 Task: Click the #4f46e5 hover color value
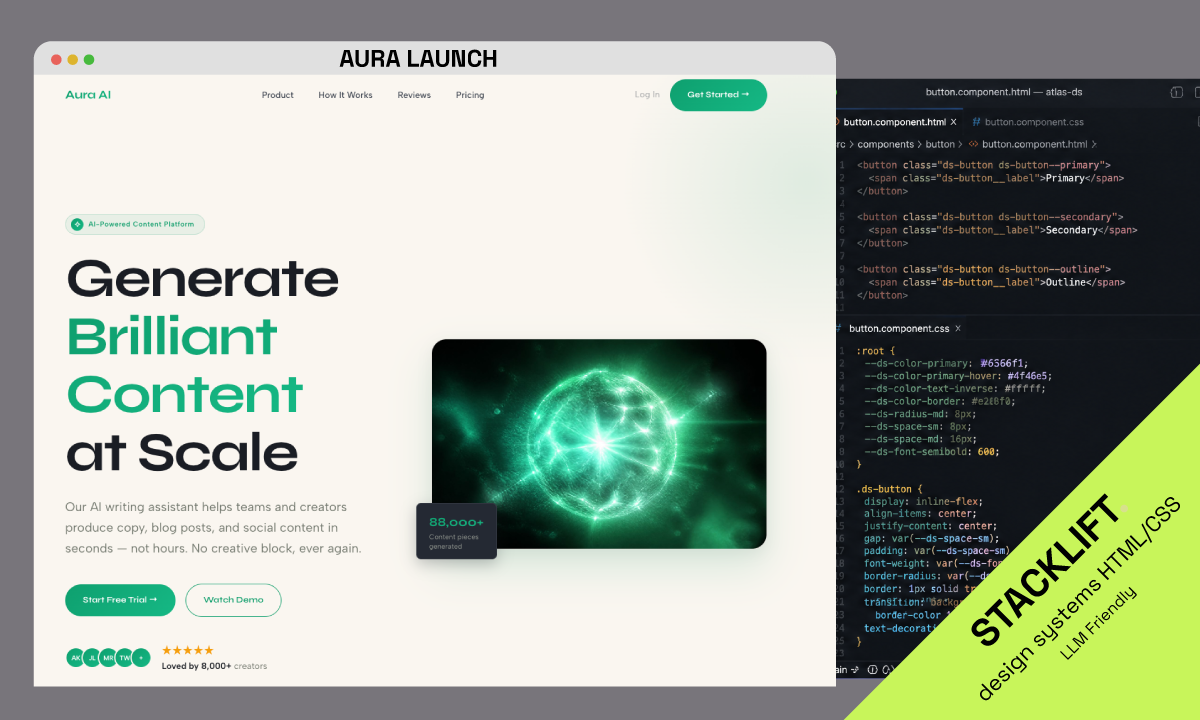[x=1029, y=376]
